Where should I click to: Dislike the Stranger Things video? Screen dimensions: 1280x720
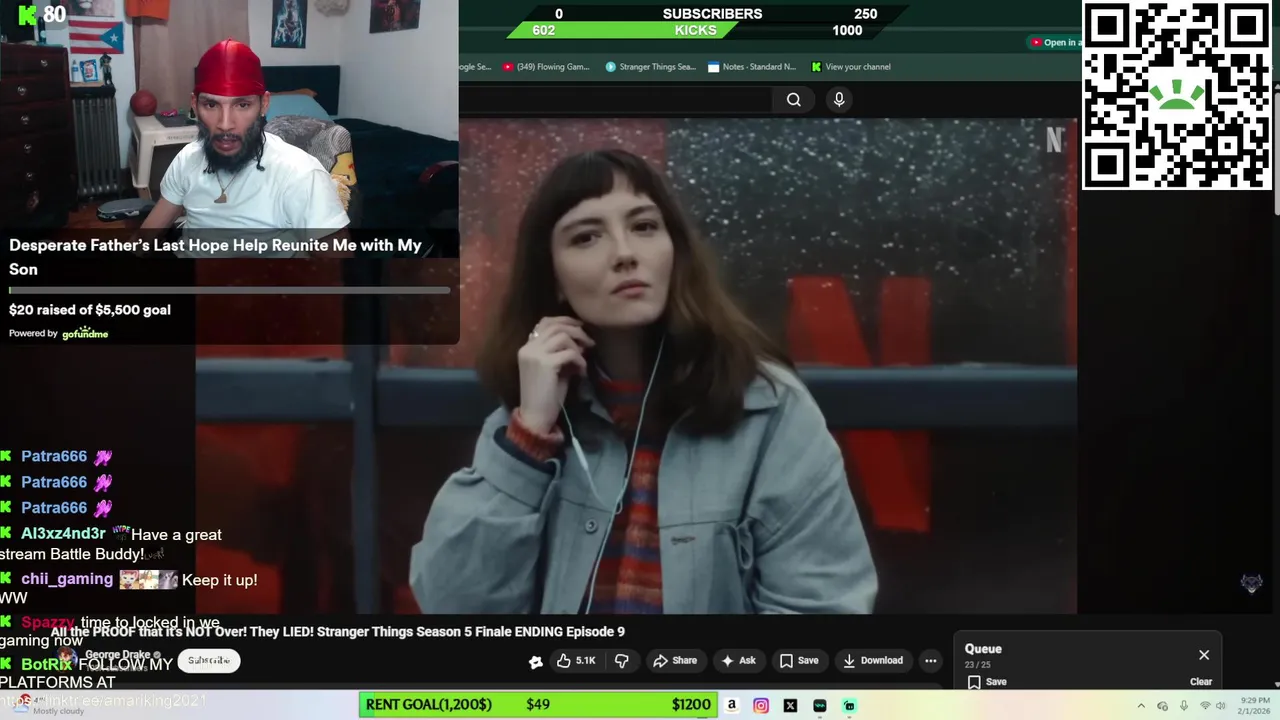pyautogui.click(x=621, y=660)
